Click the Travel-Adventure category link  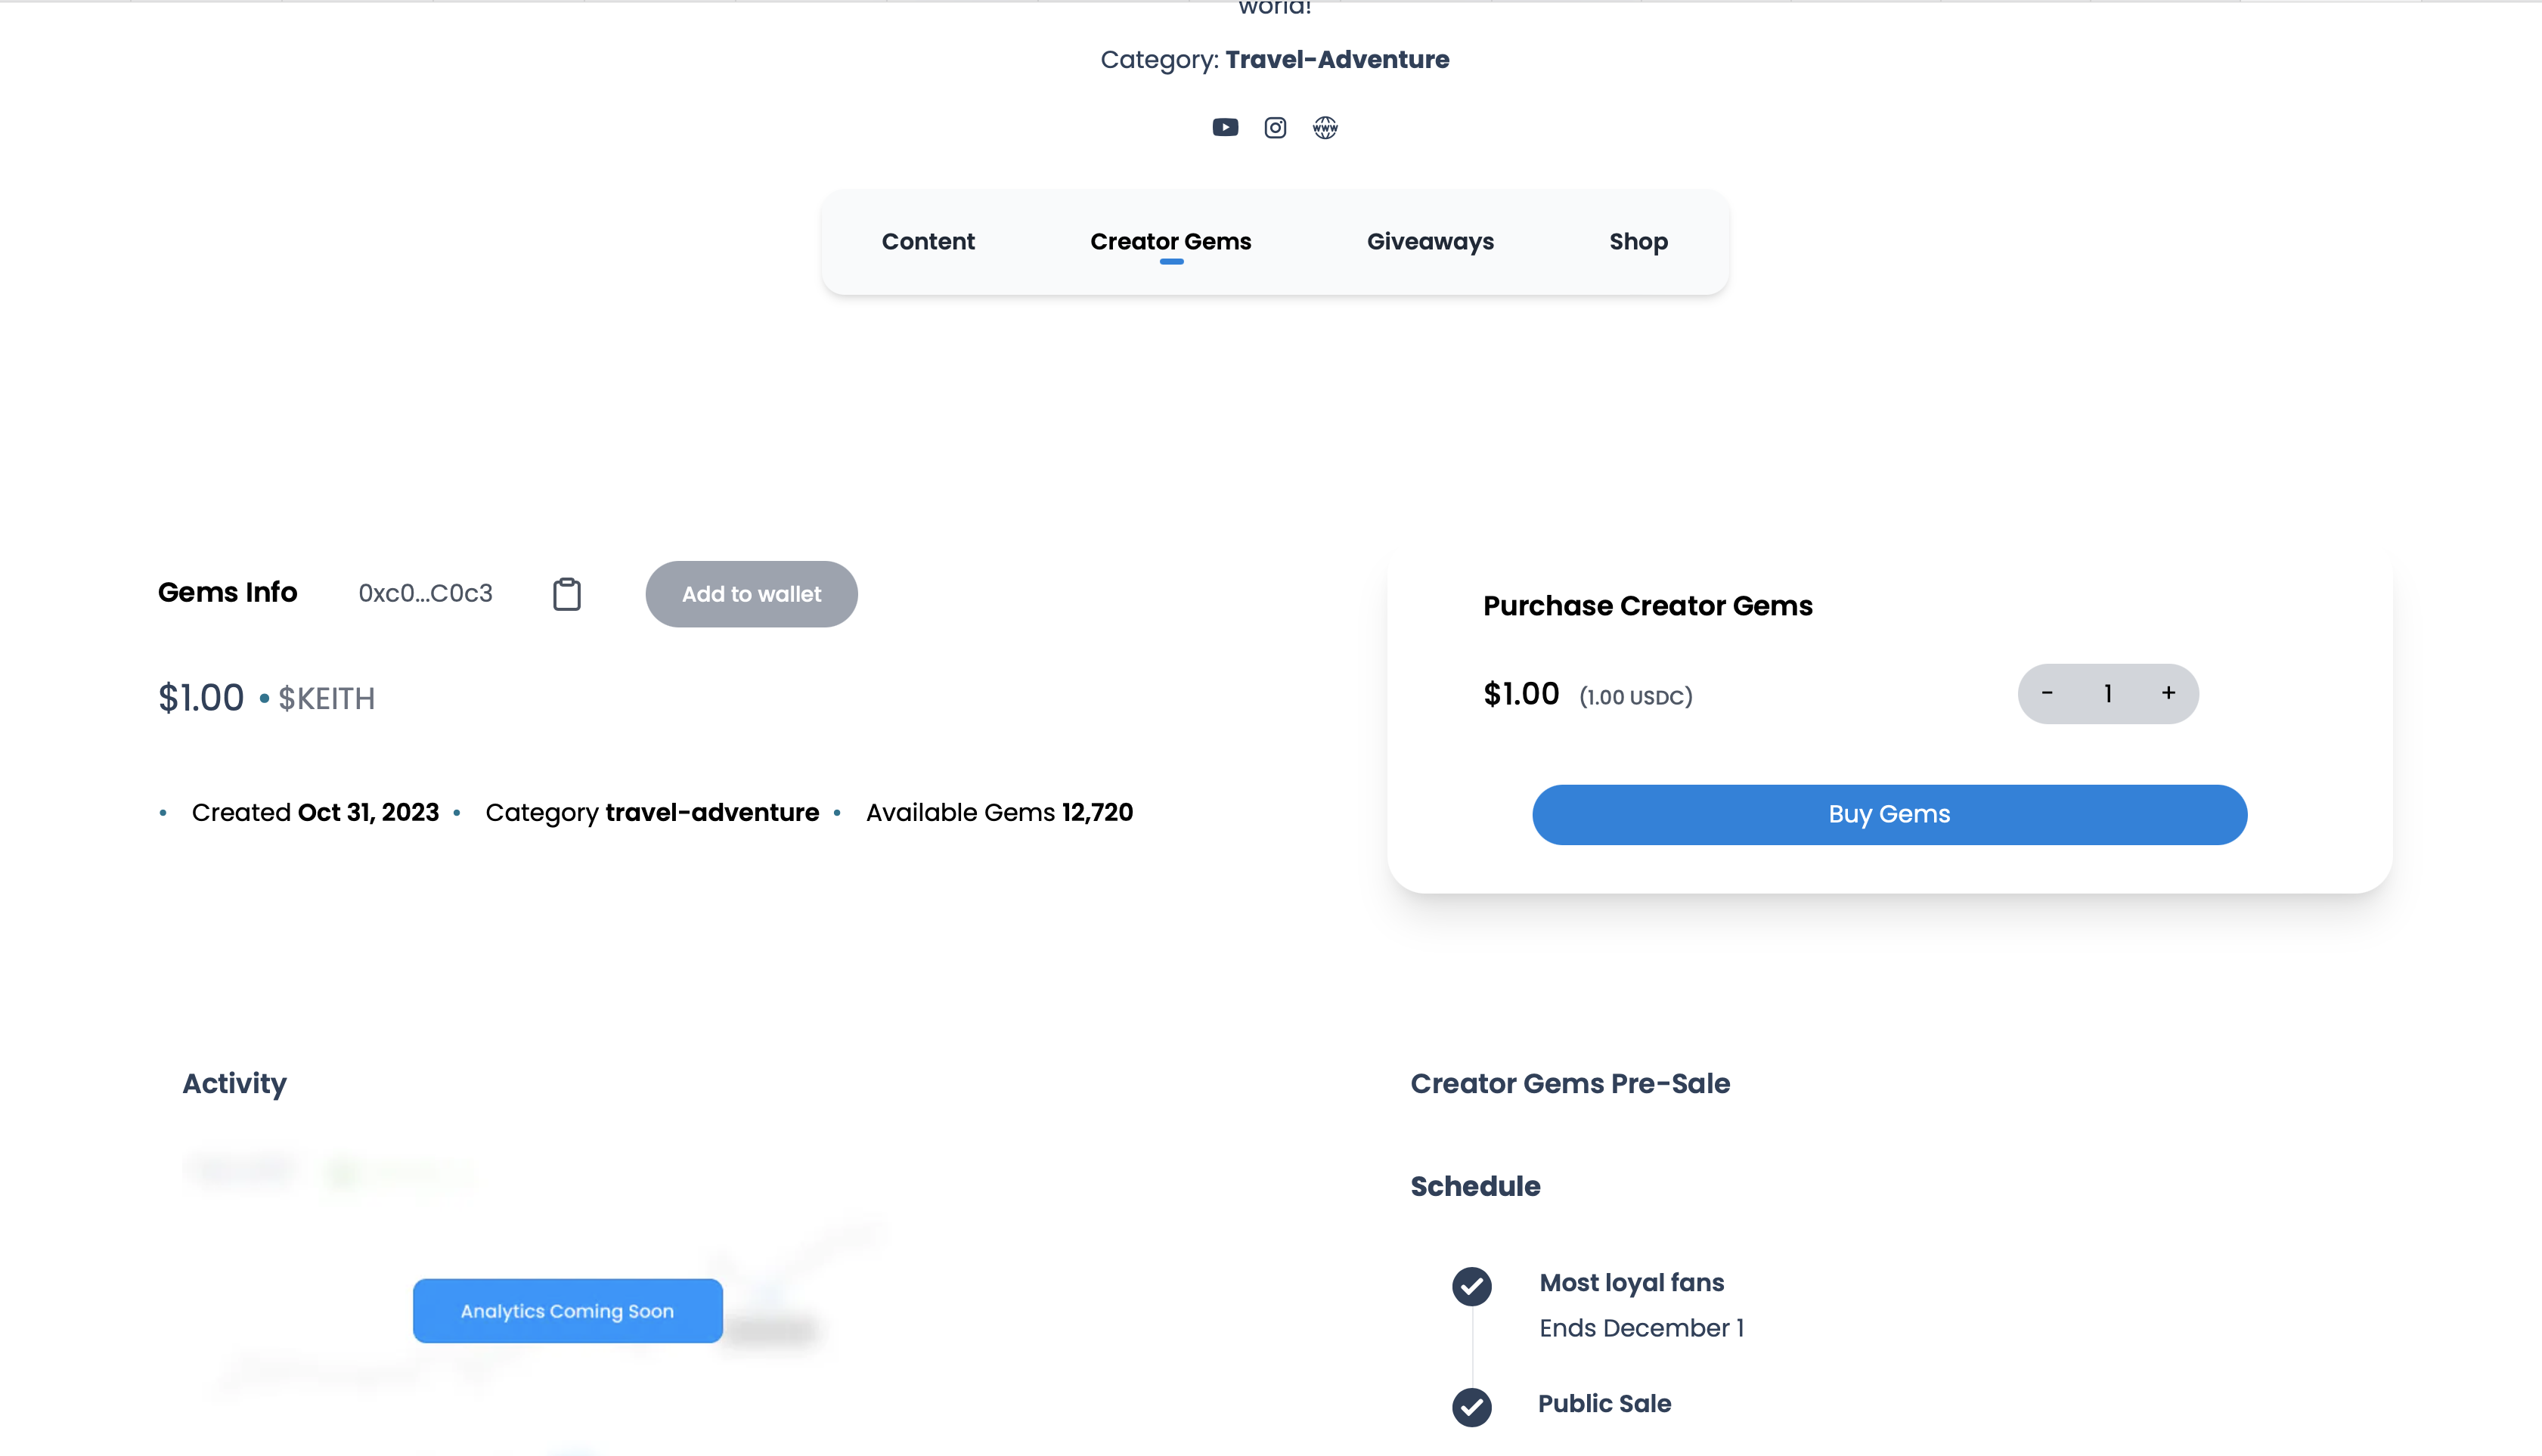[x=1337, y=60]
